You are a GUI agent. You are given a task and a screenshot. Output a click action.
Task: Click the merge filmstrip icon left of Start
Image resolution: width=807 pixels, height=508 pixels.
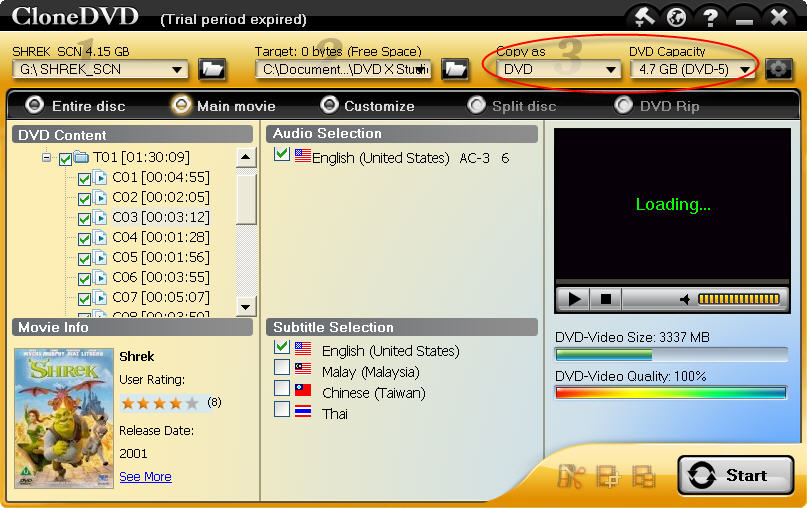click(644, 476)
